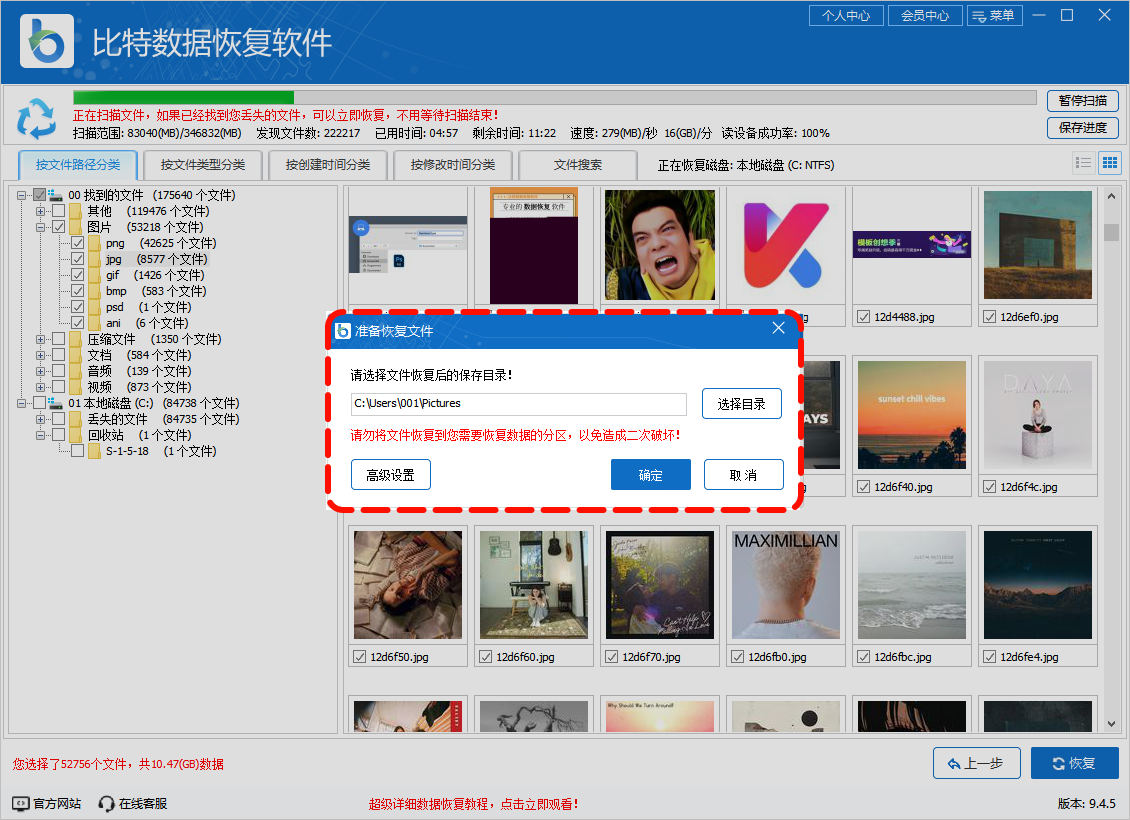The image size is (1130, 820).
Task: Click the Bit Data Recovery app logo
Action: pyautogui.click(x=47, y=41)
